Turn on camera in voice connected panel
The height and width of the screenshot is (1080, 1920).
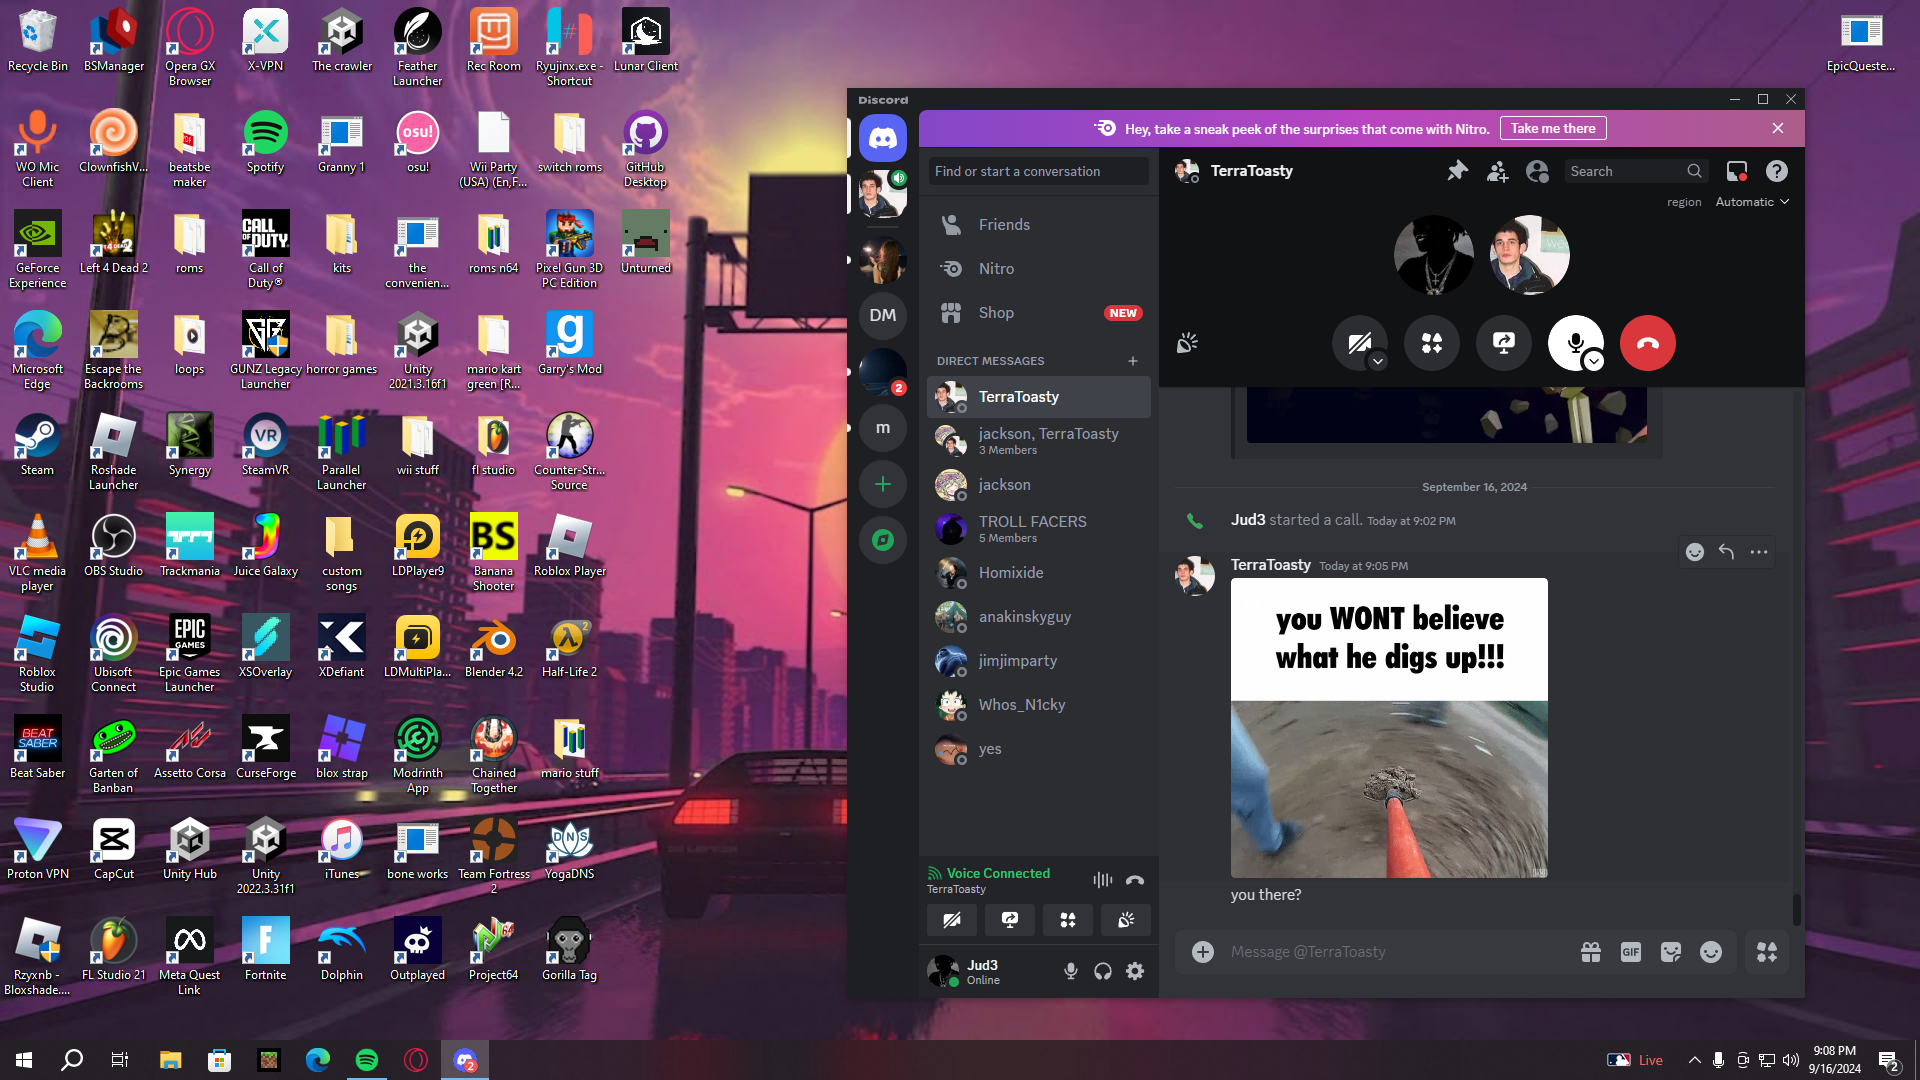click(952, 920)
